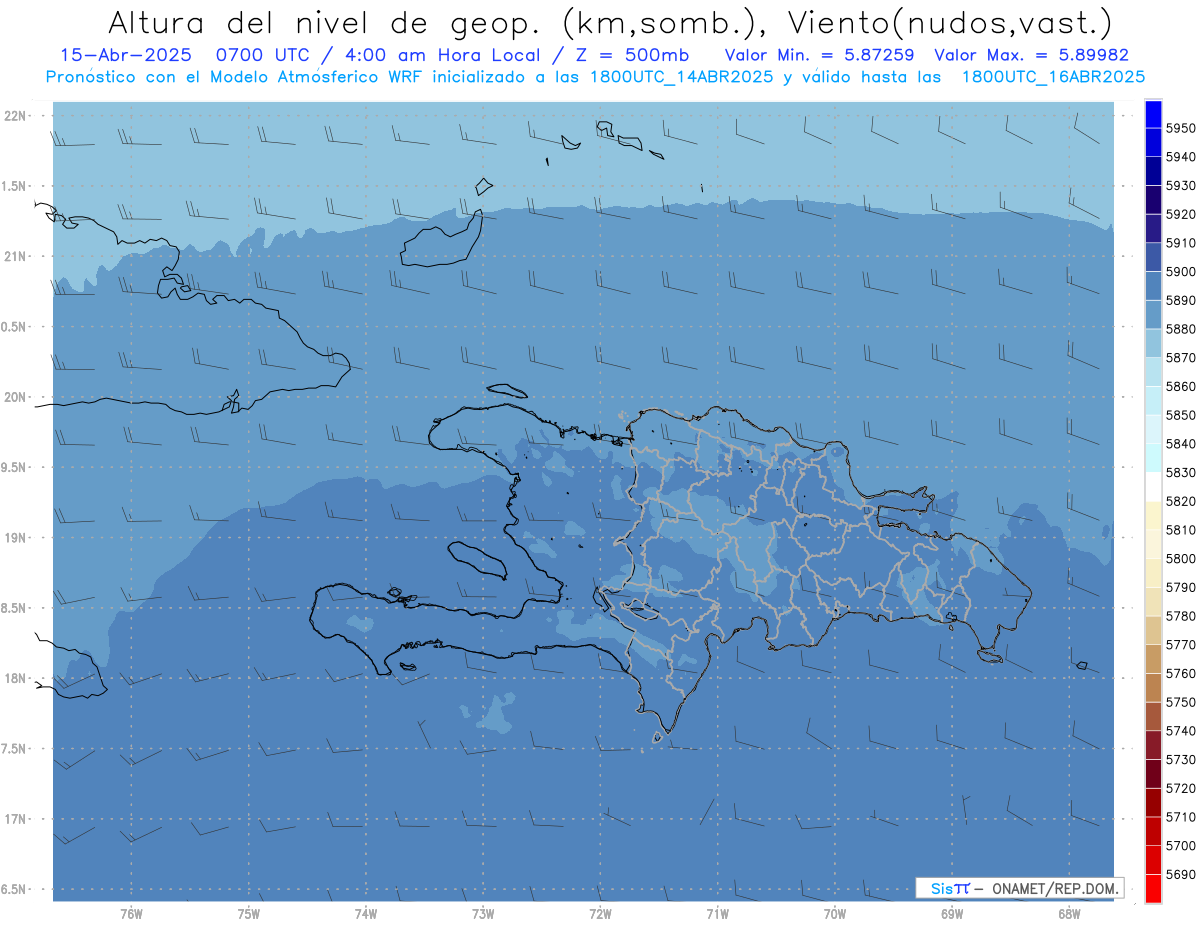
Task: Click the '70W' longitude label
Action: [835, 913]
